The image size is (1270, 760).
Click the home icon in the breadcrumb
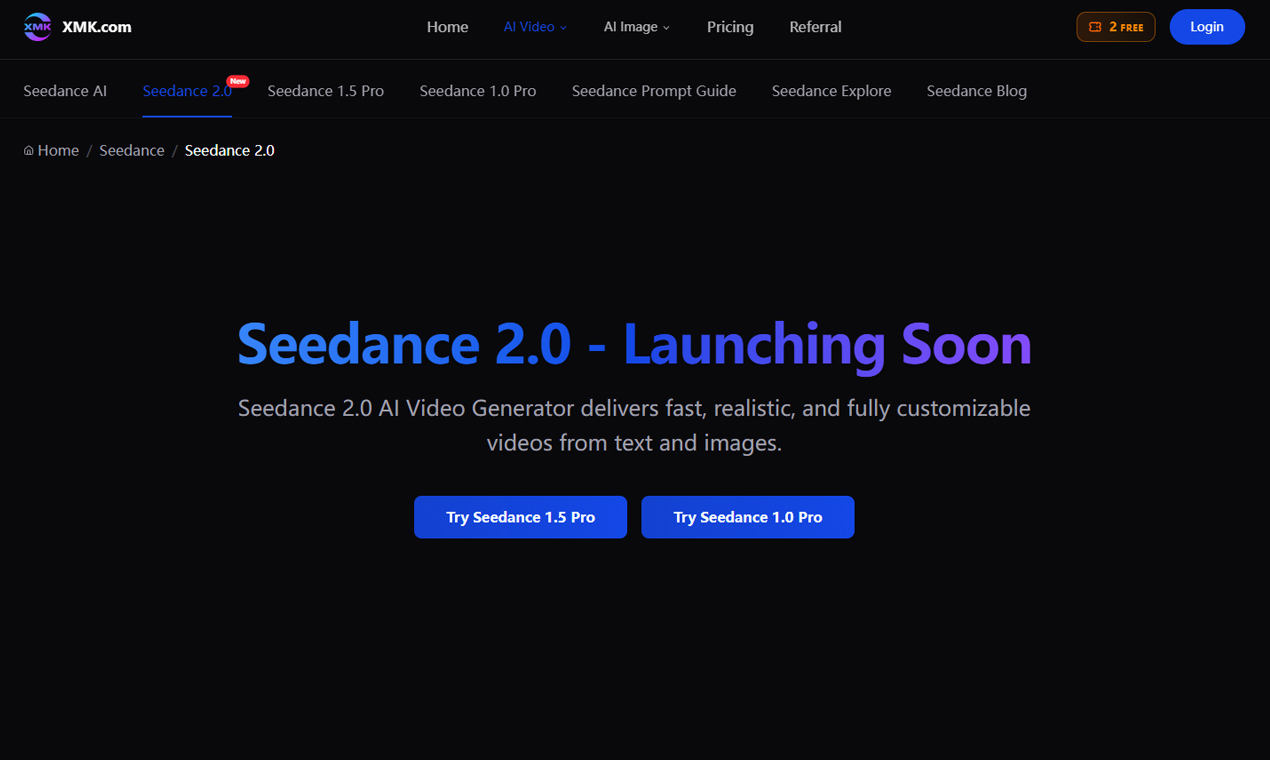(x=27, y=150)
